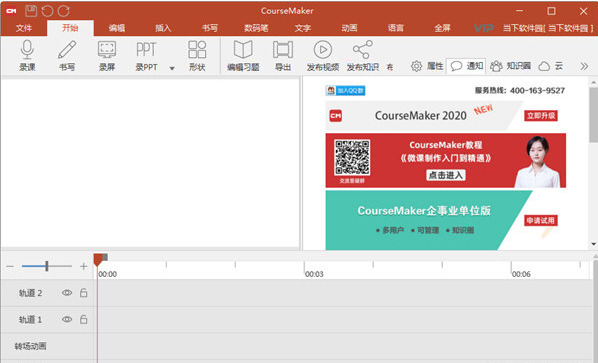
Task: Select the 书写 pencil tool
Action: 67,55
